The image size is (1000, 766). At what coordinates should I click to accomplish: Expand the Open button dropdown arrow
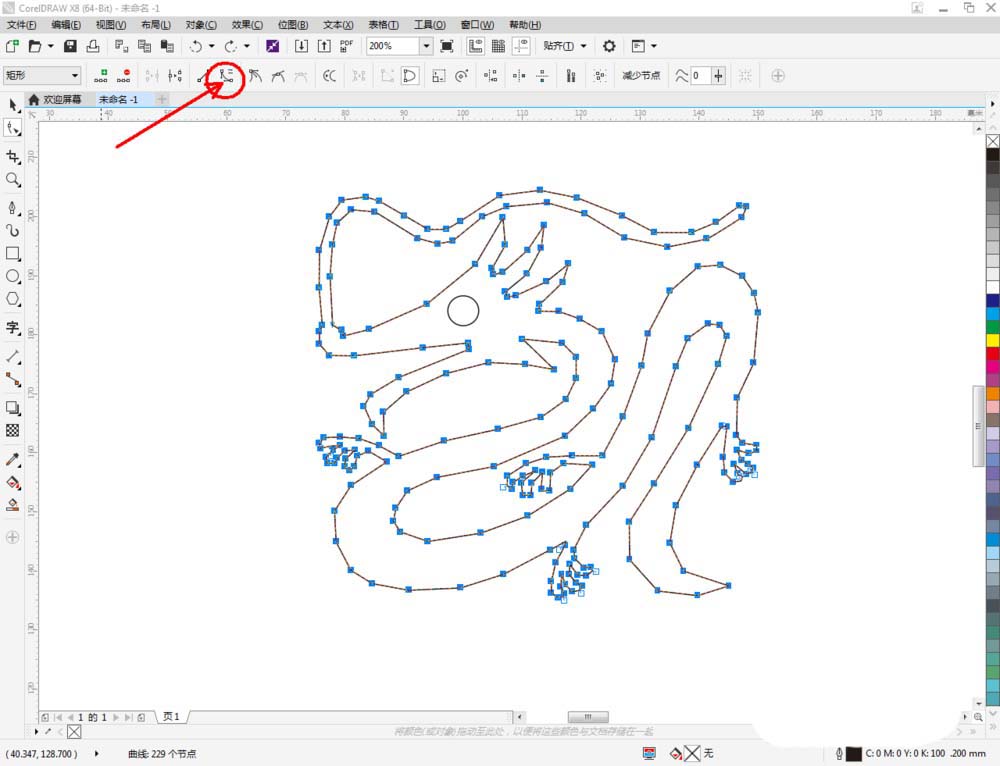(50, 46)
